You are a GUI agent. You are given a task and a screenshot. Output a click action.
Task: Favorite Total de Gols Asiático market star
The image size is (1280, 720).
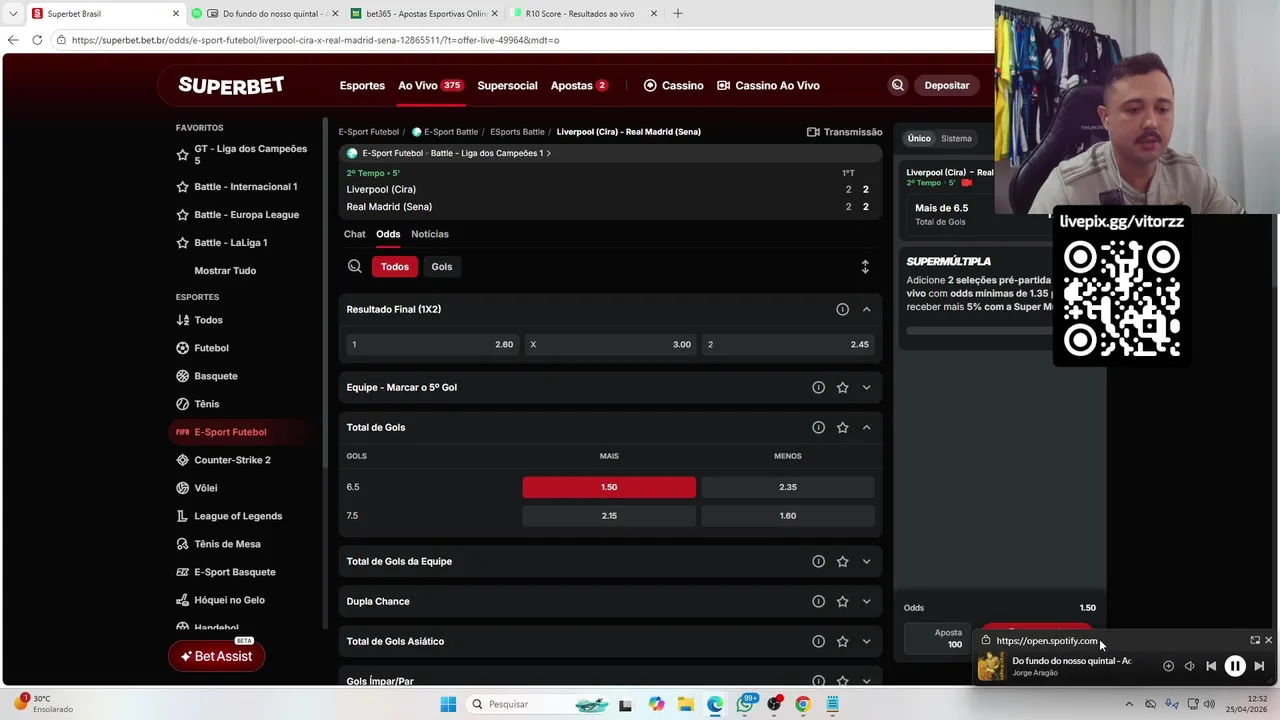(842, 641)
